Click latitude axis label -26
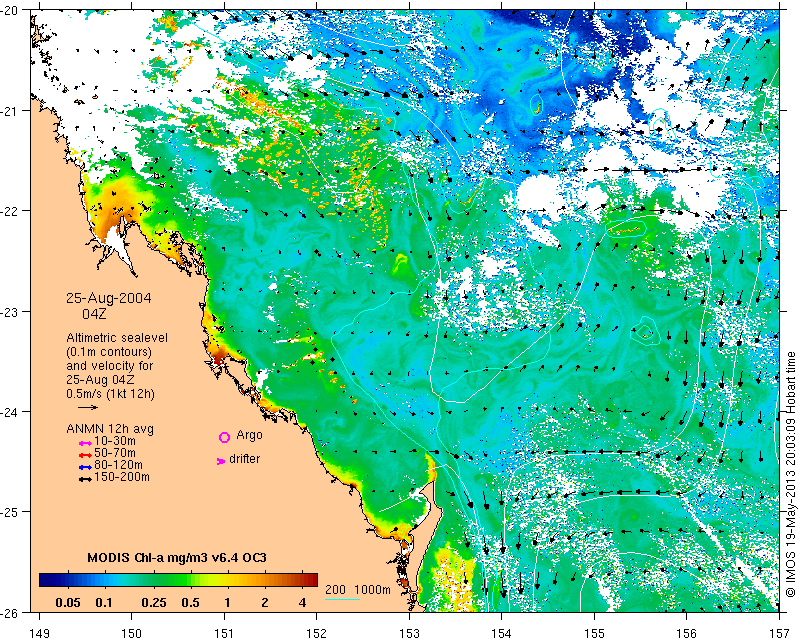The width and height of the screenshot is (800, 640). pos(9,612)
